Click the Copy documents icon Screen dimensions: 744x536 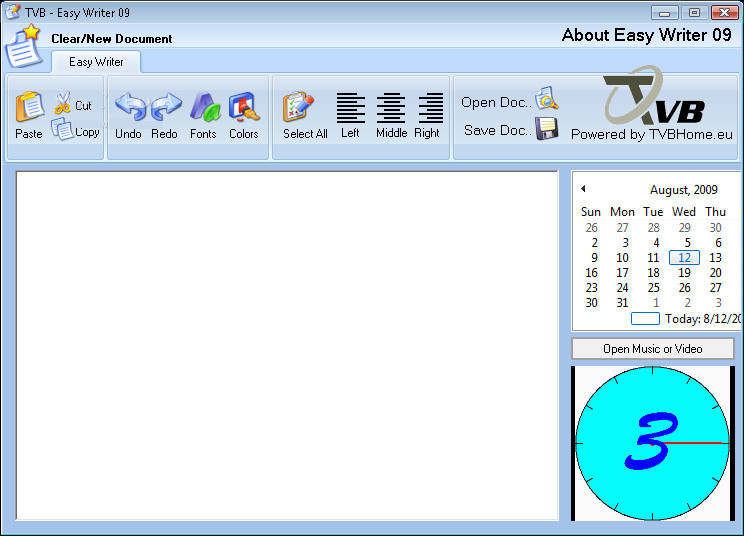click(x=62, y=129)
